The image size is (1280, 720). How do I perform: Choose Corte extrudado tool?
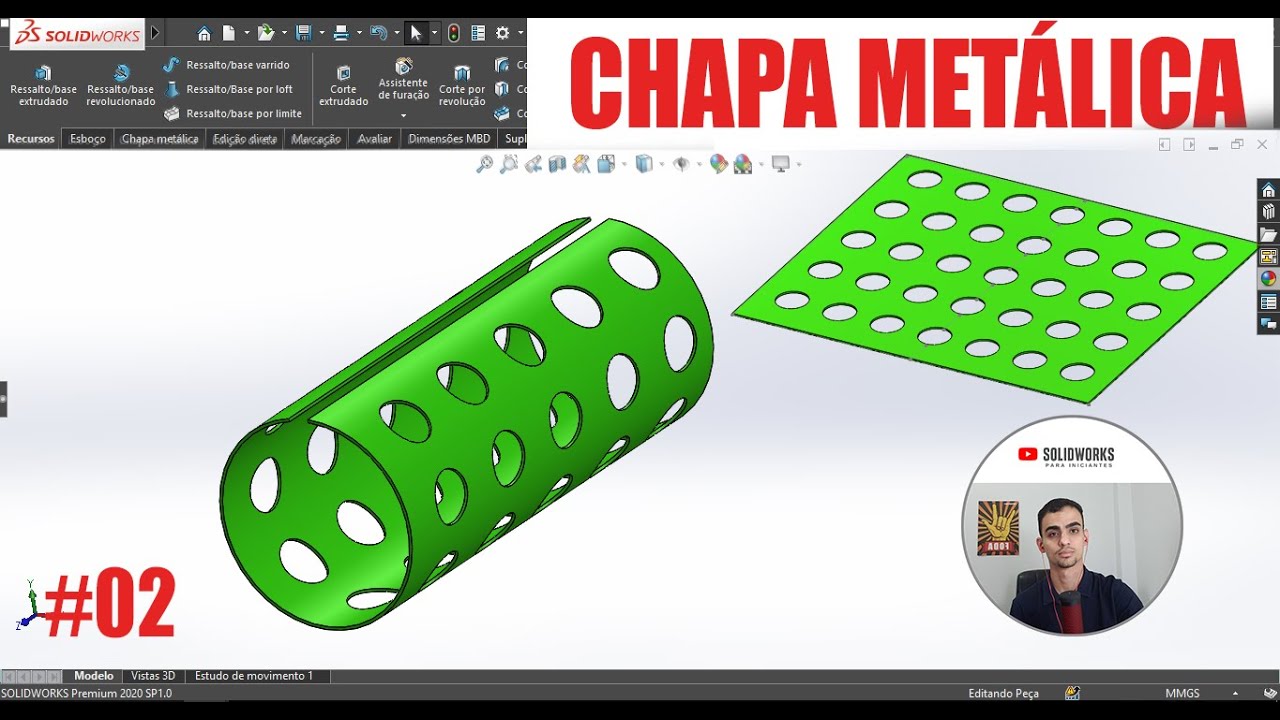pyautogui.click(x=344, y=86)
